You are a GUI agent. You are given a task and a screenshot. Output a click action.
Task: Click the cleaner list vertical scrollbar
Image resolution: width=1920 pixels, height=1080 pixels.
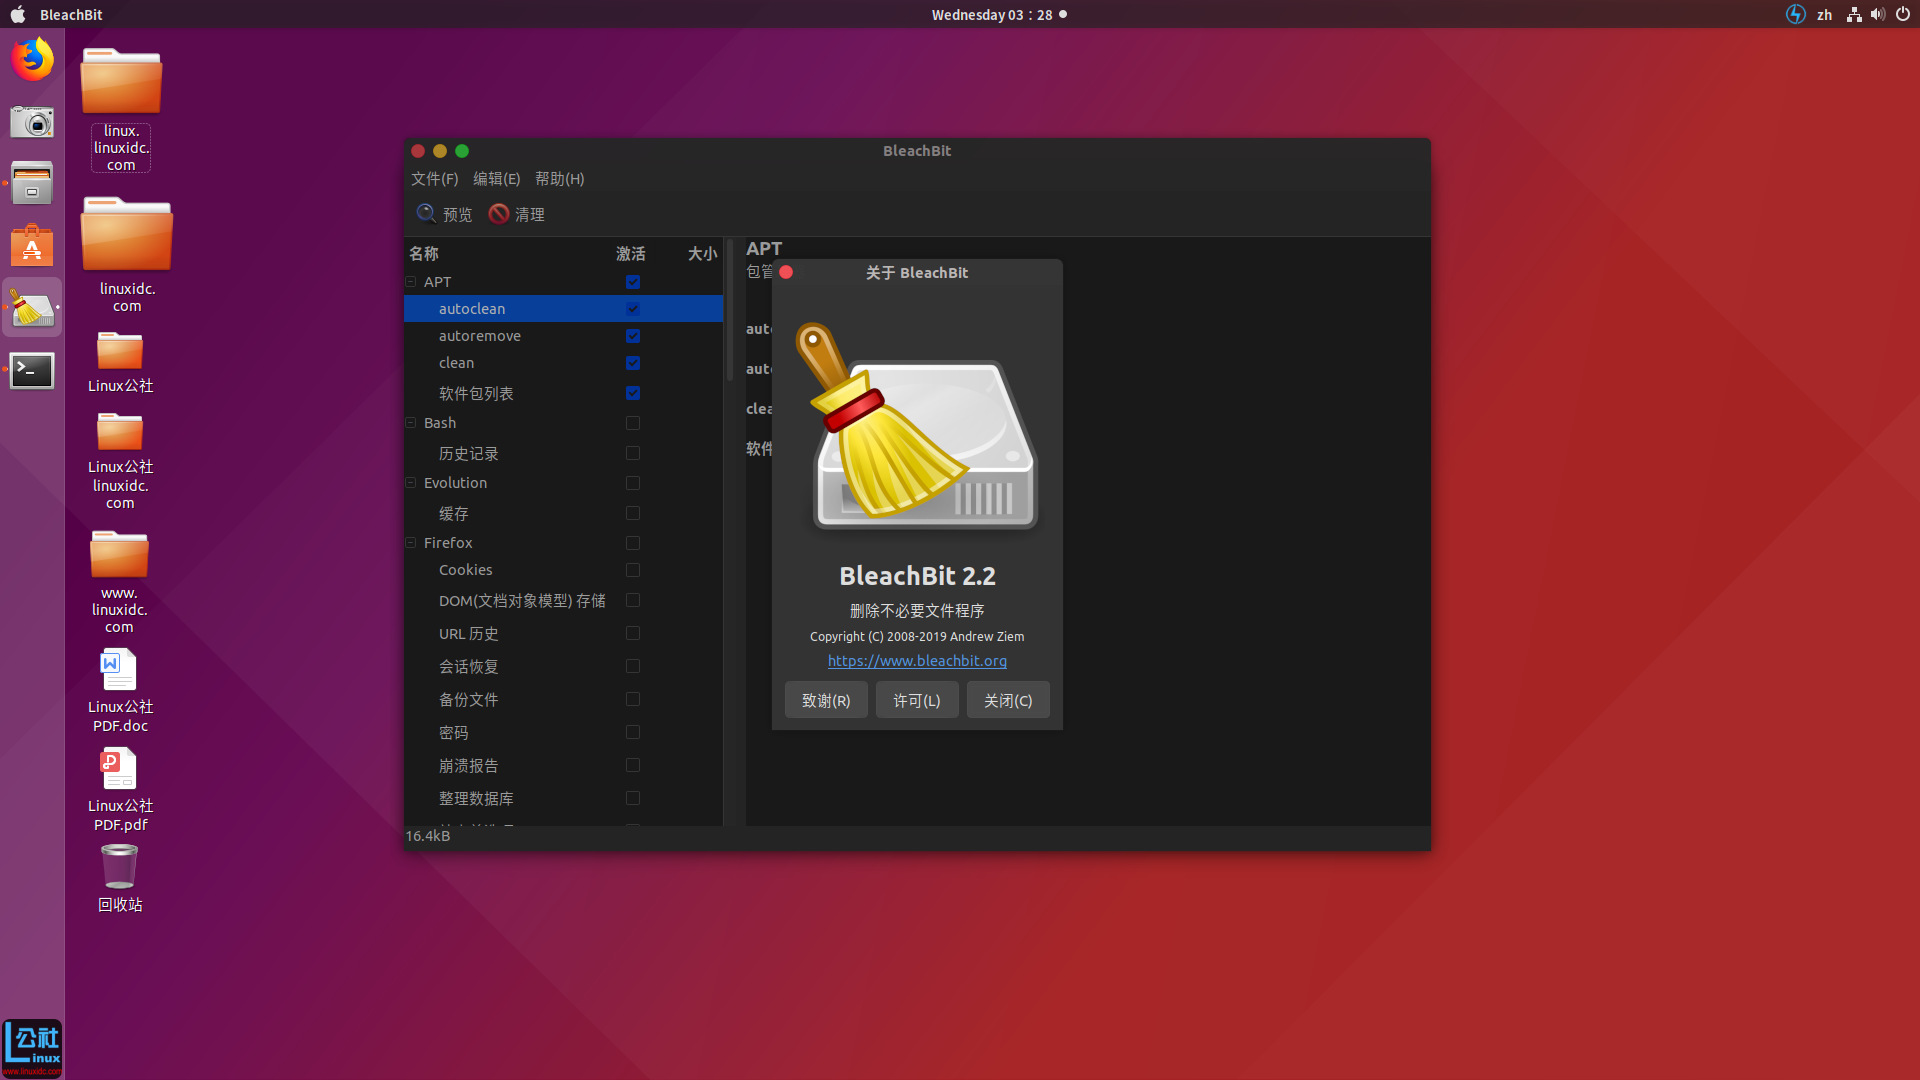point(730,310)
